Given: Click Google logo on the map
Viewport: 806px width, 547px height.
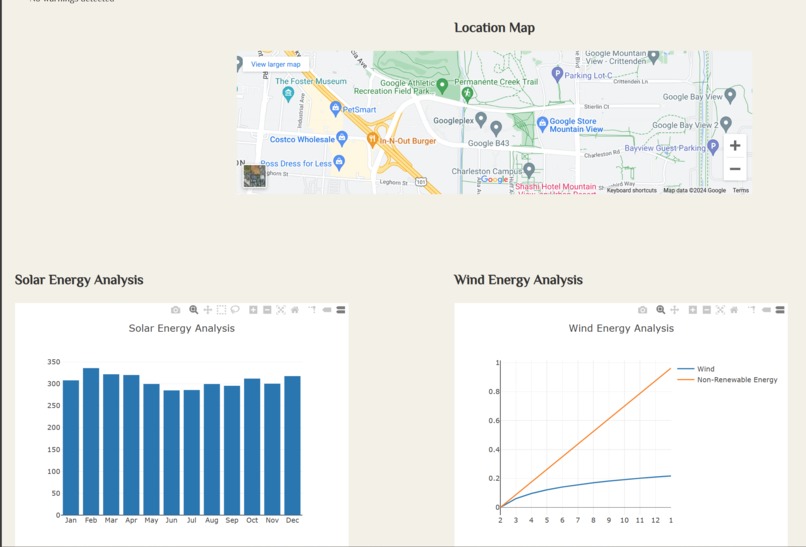Looking at the screenshot, I should (495, 179).
